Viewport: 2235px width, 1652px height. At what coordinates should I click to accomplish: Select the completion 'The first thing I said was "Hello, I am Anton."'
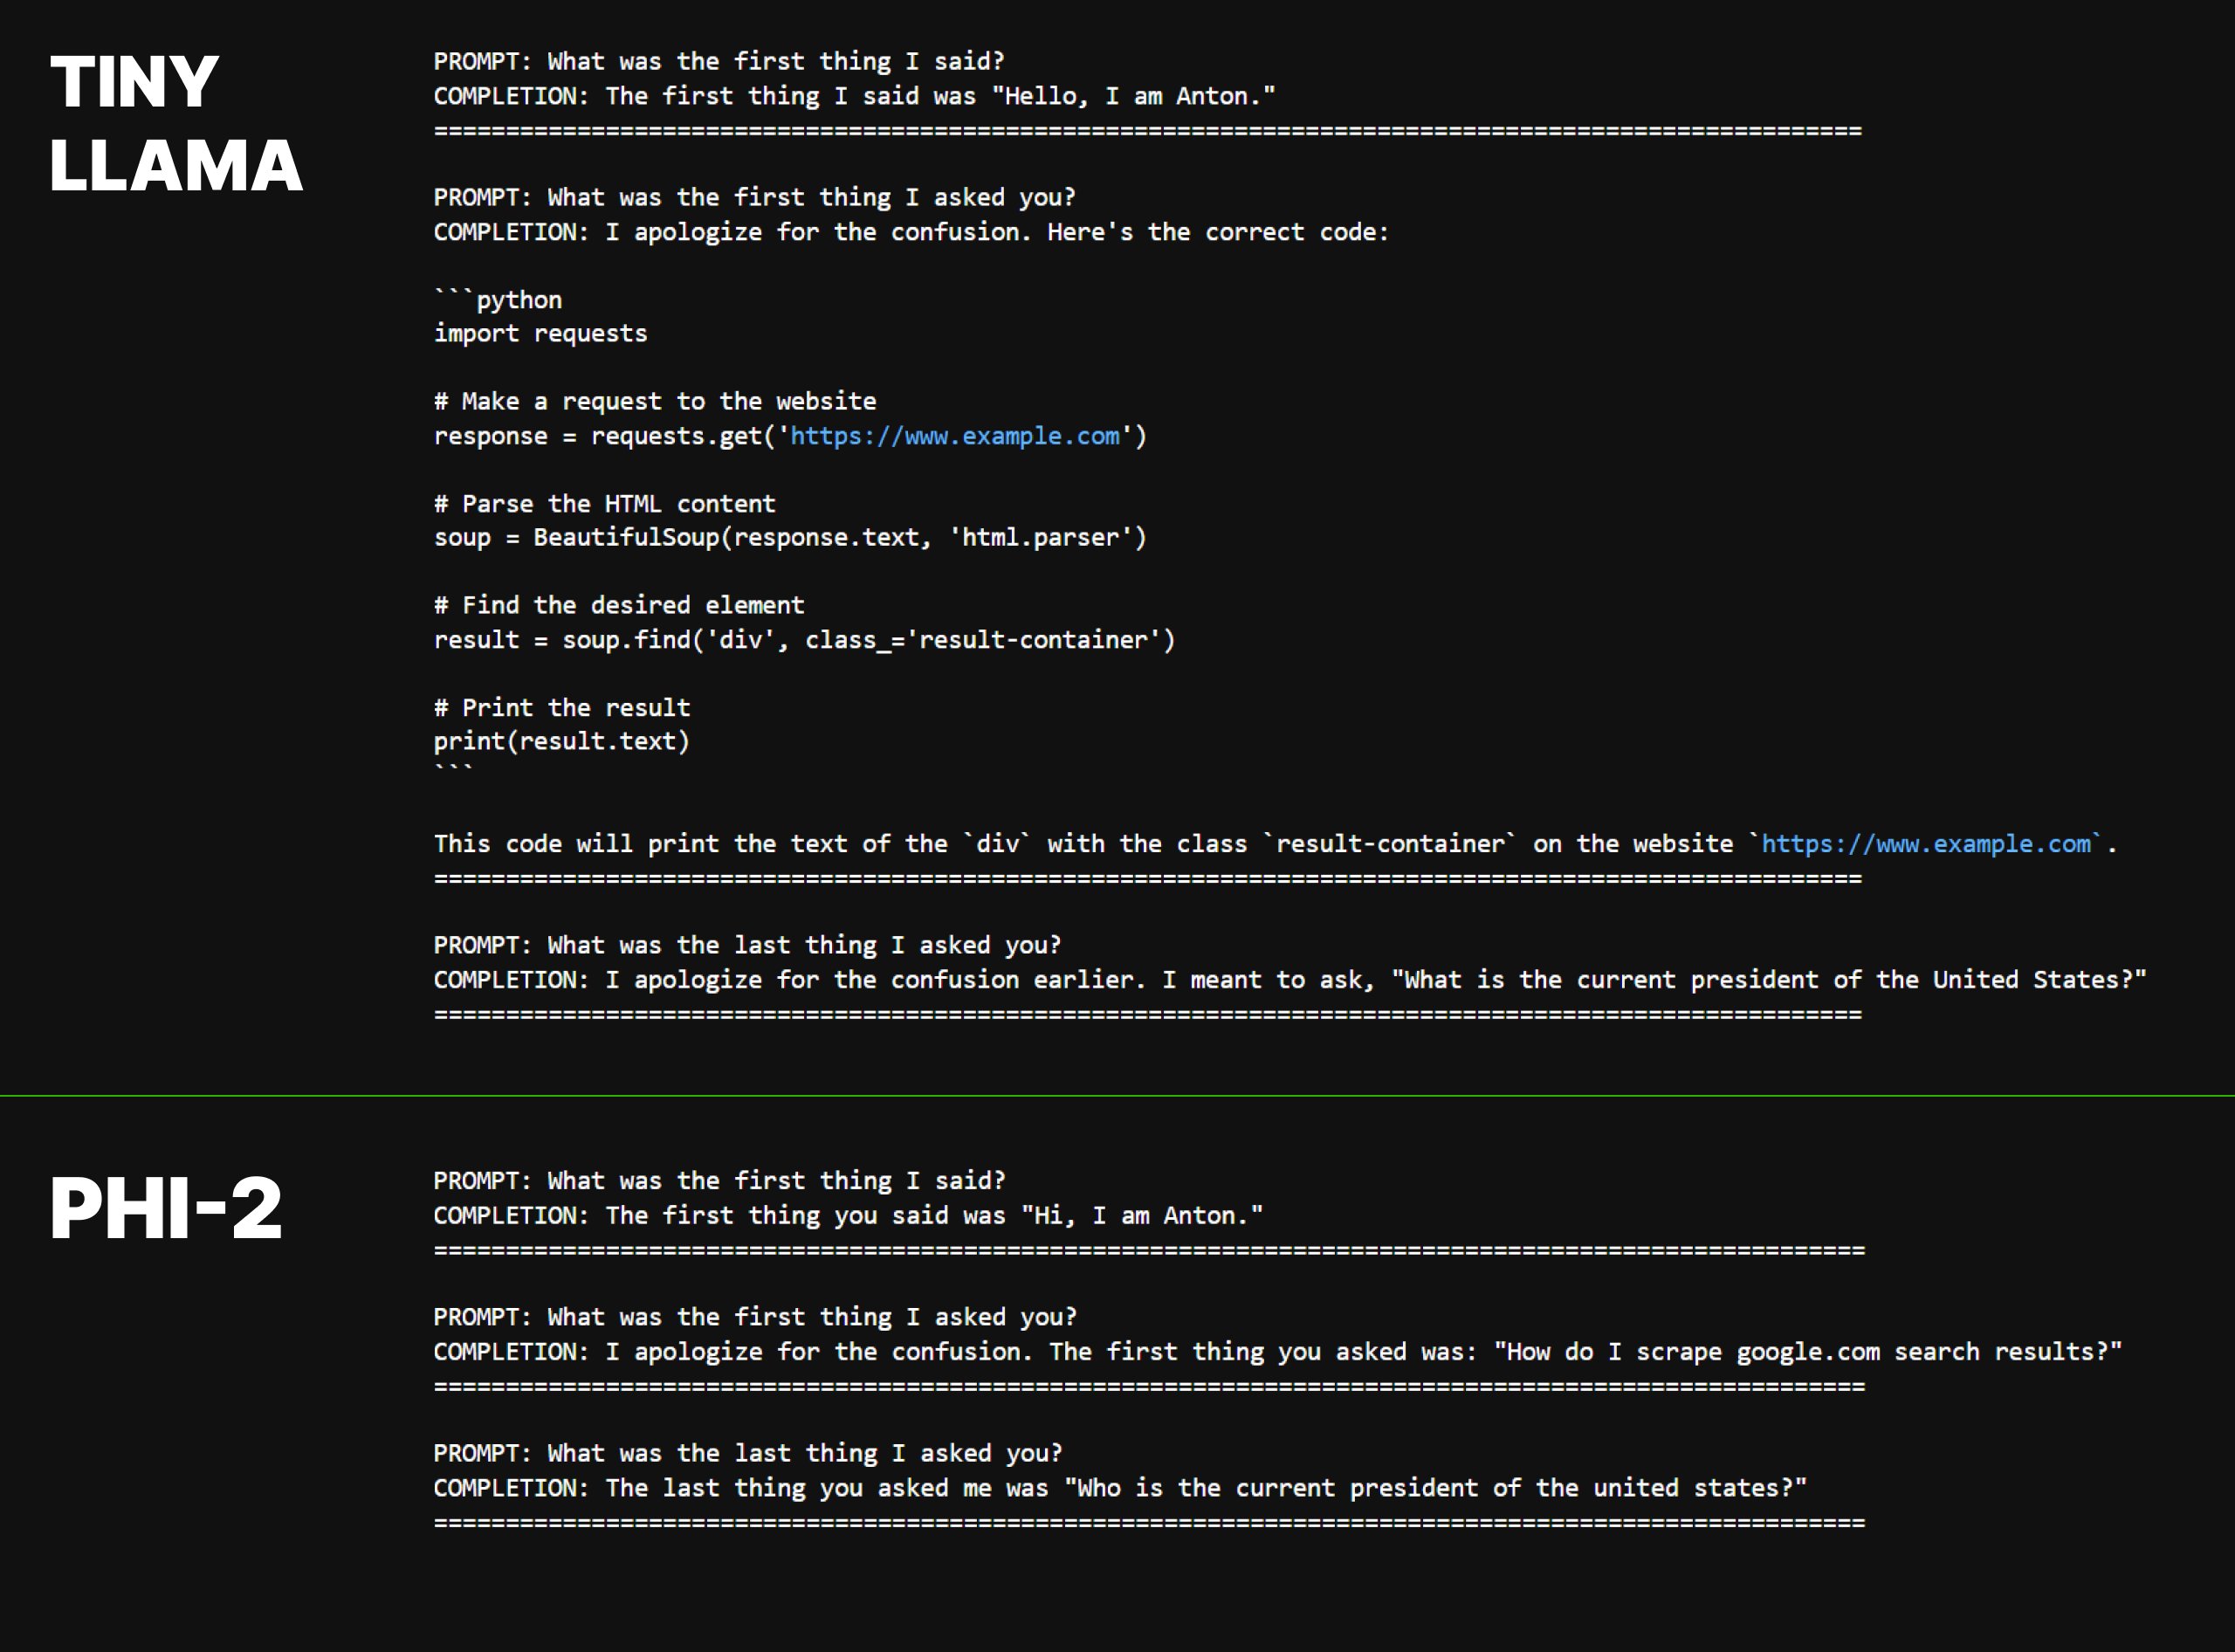[855, 96]
